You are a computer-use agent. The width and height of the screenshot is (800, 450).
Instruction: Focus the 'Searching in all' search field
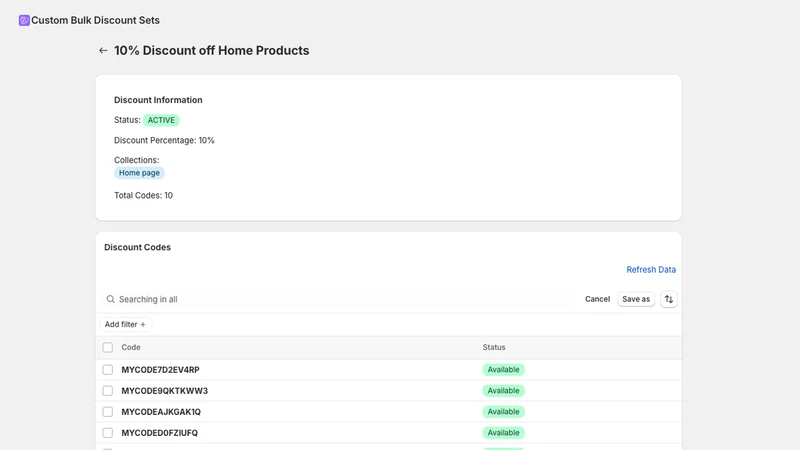[337, 299]
